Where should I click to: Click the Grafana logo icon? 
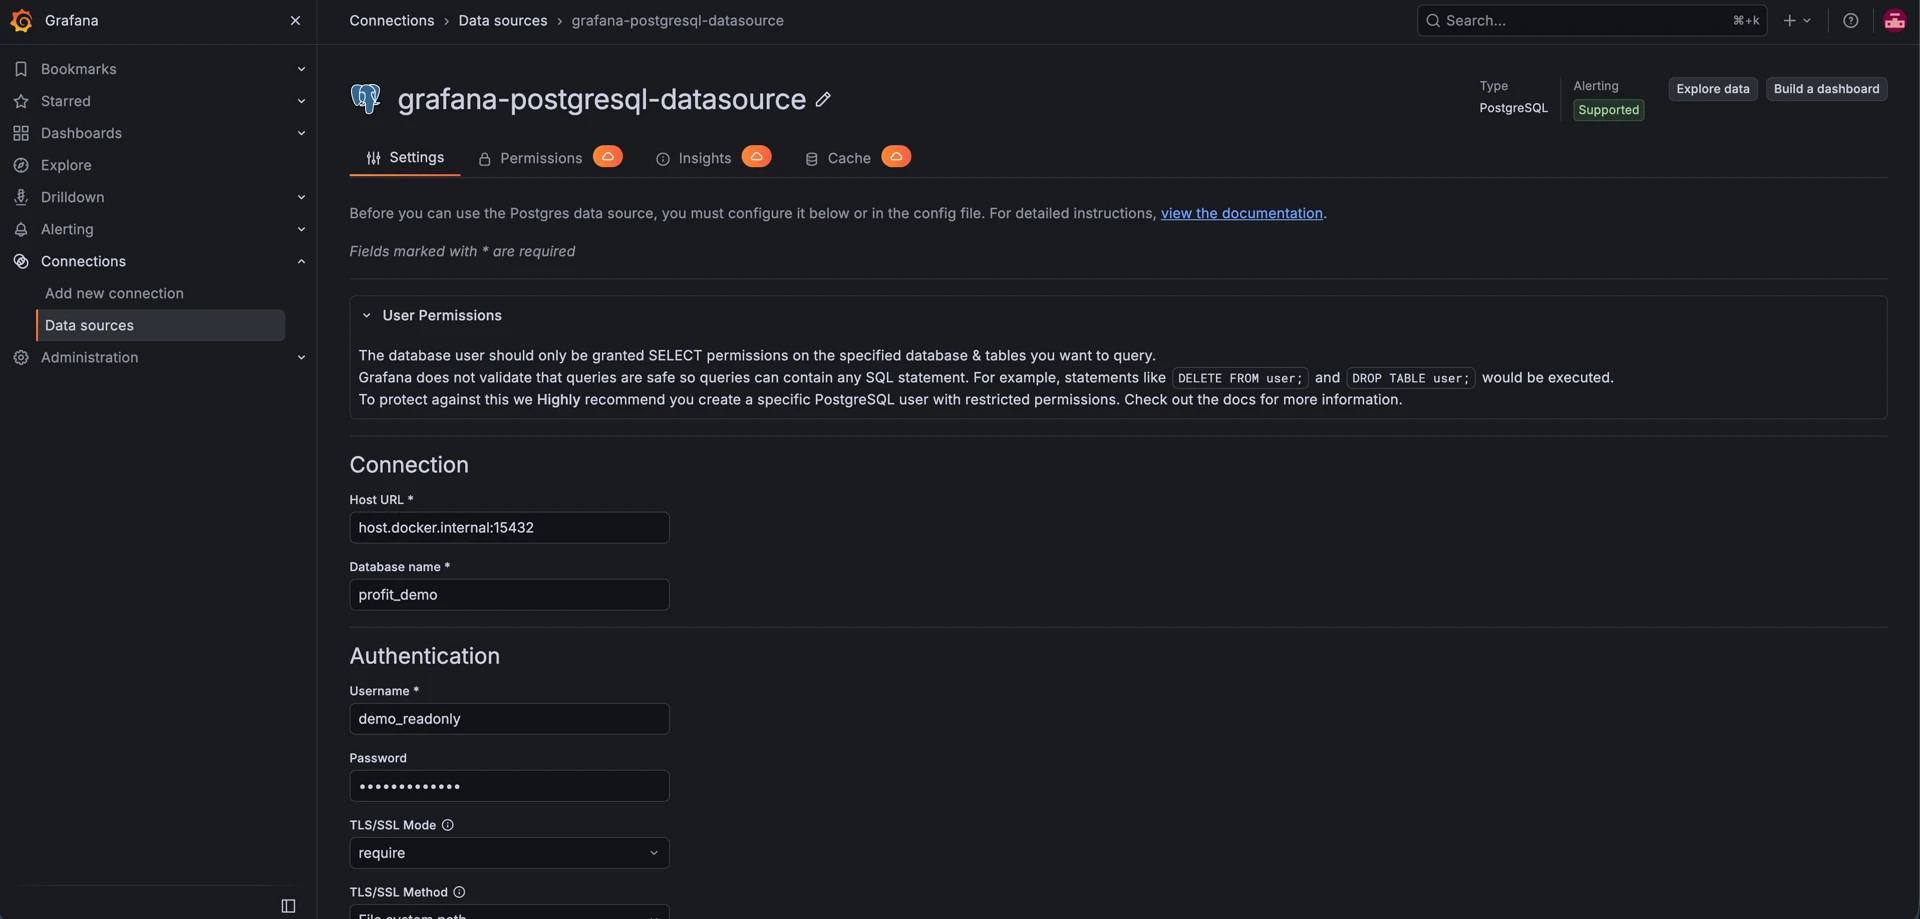tap(21, 21)
